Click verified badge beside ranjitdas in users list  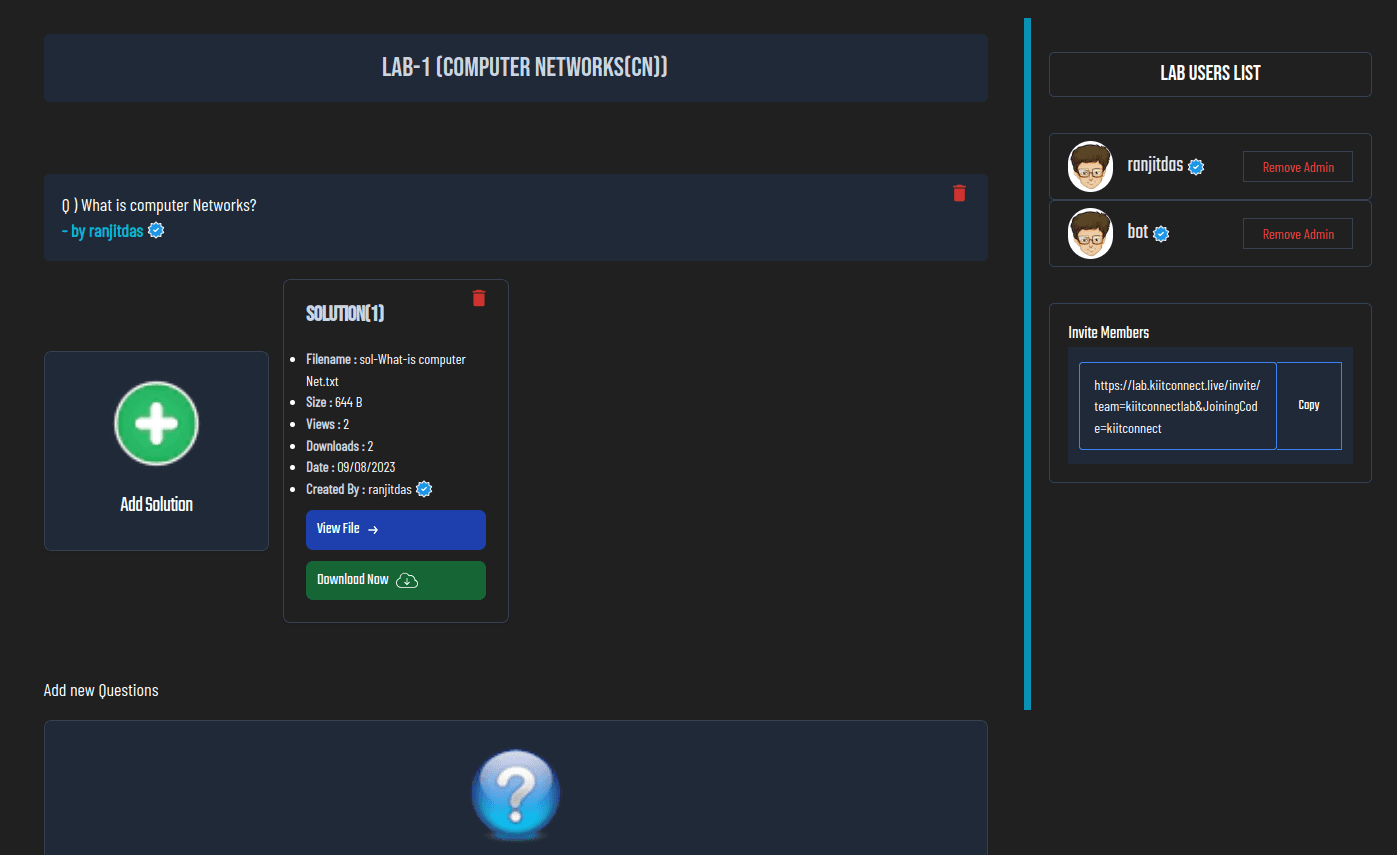tap(1196, 167)
